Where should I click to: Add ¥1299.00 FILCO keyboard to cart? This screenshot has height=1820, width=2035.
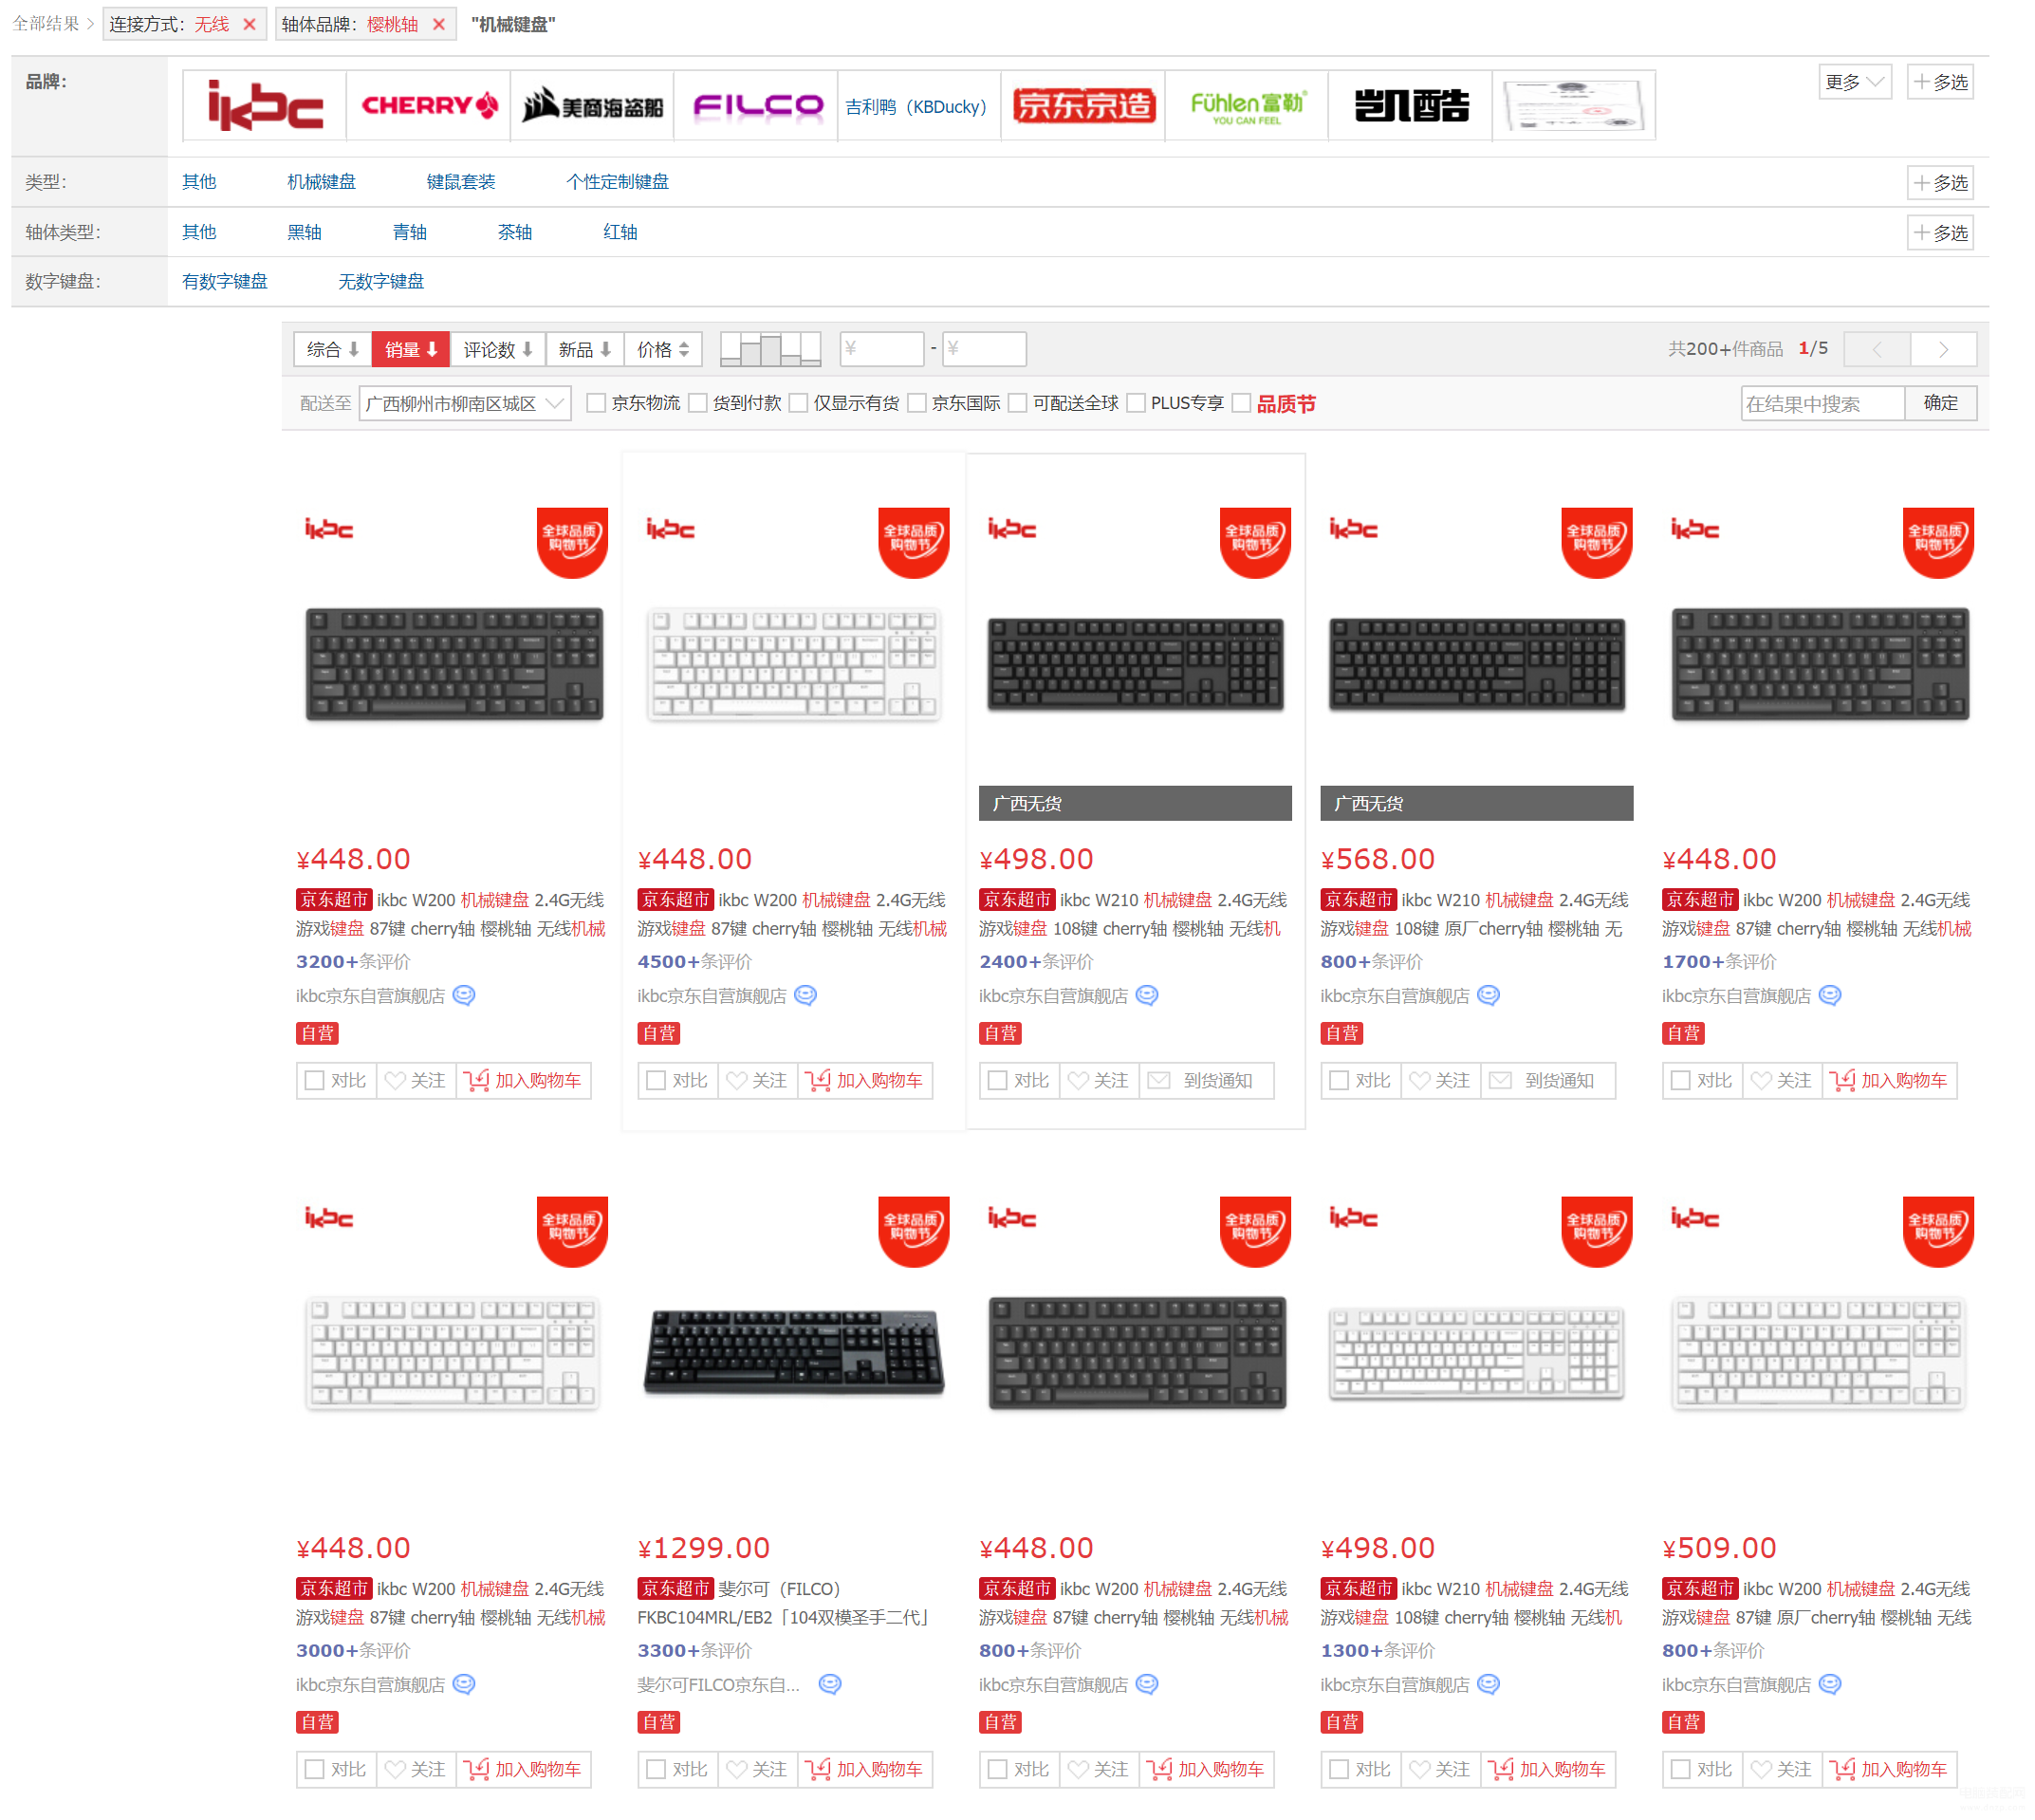[866, 1769]
